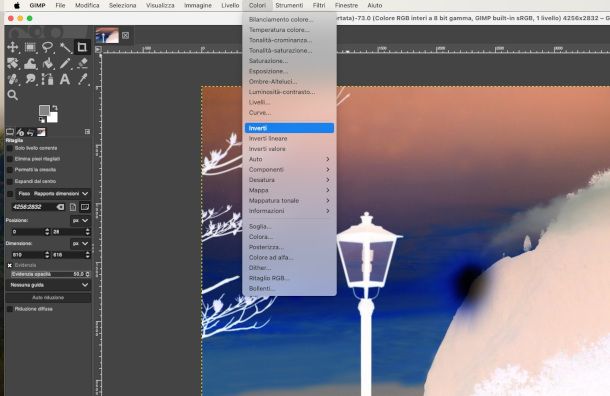Screen dimensions: 610x396
Task: Click the Dimensione width field
Action: point(27,255)
